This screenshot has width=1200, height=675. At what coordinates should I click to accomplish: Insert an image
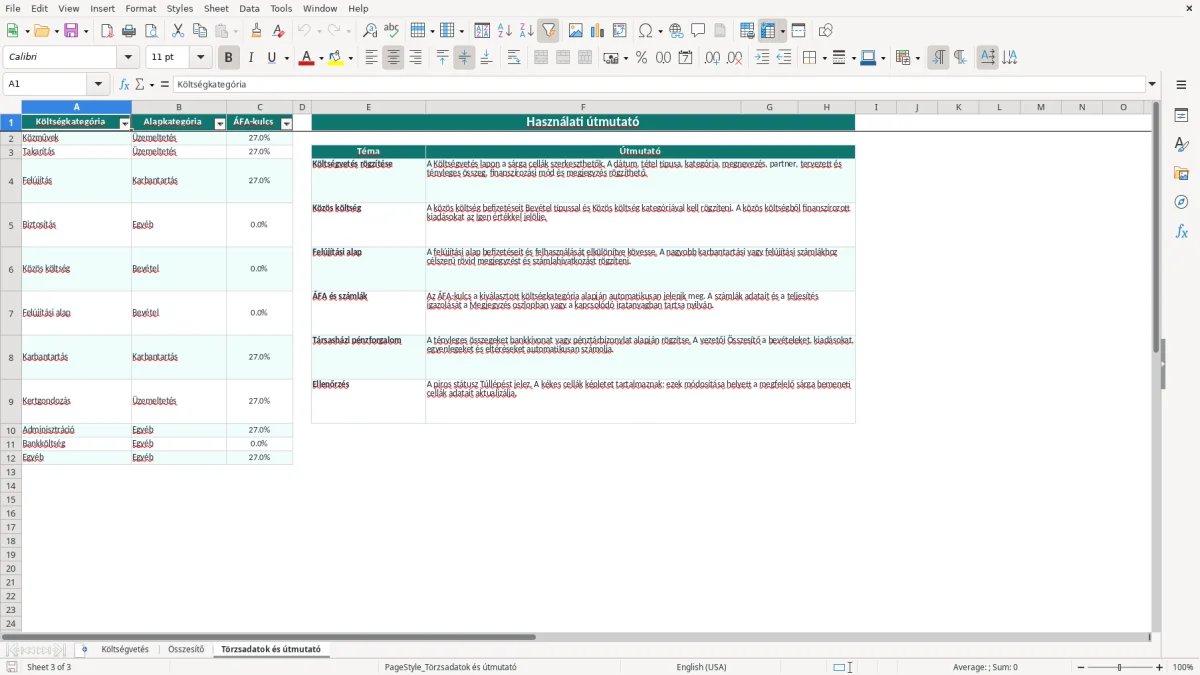click(576, 31)
